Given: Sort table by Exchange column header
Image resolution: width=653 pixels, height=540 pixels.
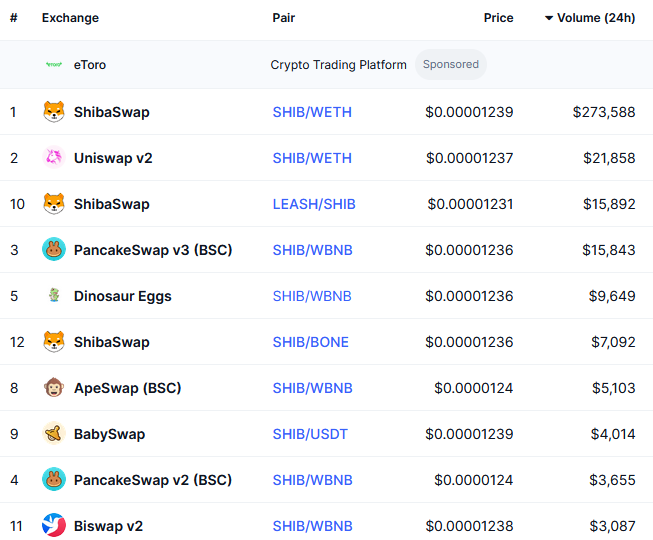Looking at the screenshot, I should [x=70, y=18].
